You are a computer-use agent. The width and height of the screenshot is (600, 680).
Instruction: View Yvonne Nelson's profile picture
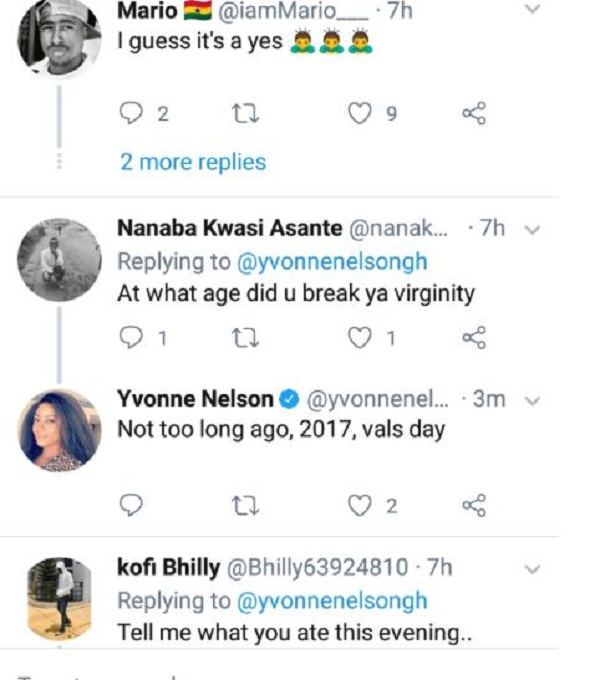point(59,430)
